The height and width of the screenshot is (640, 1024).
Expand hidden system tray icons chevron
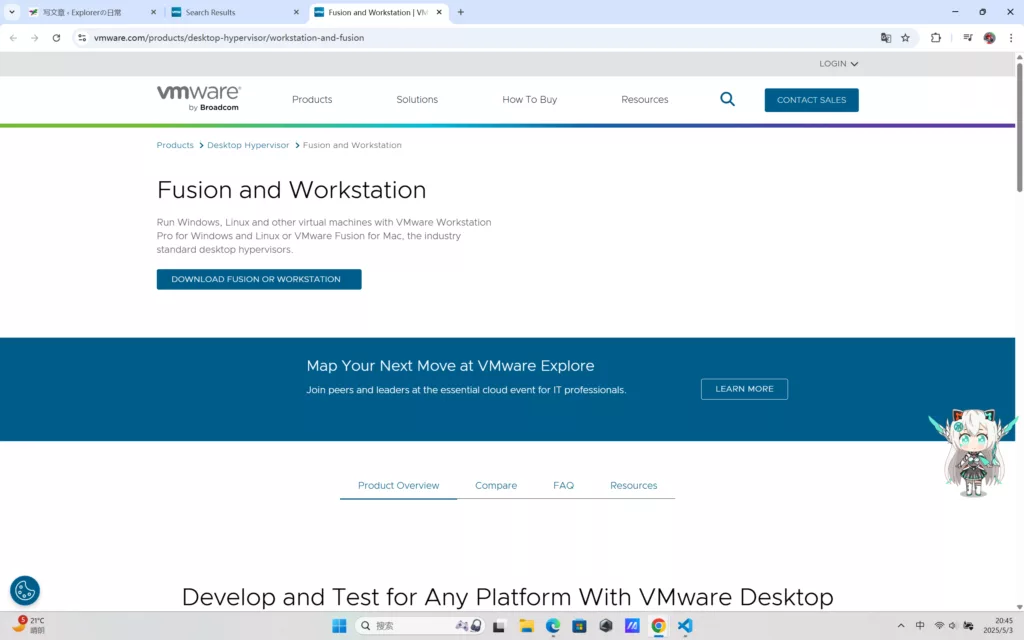point(901,626)
